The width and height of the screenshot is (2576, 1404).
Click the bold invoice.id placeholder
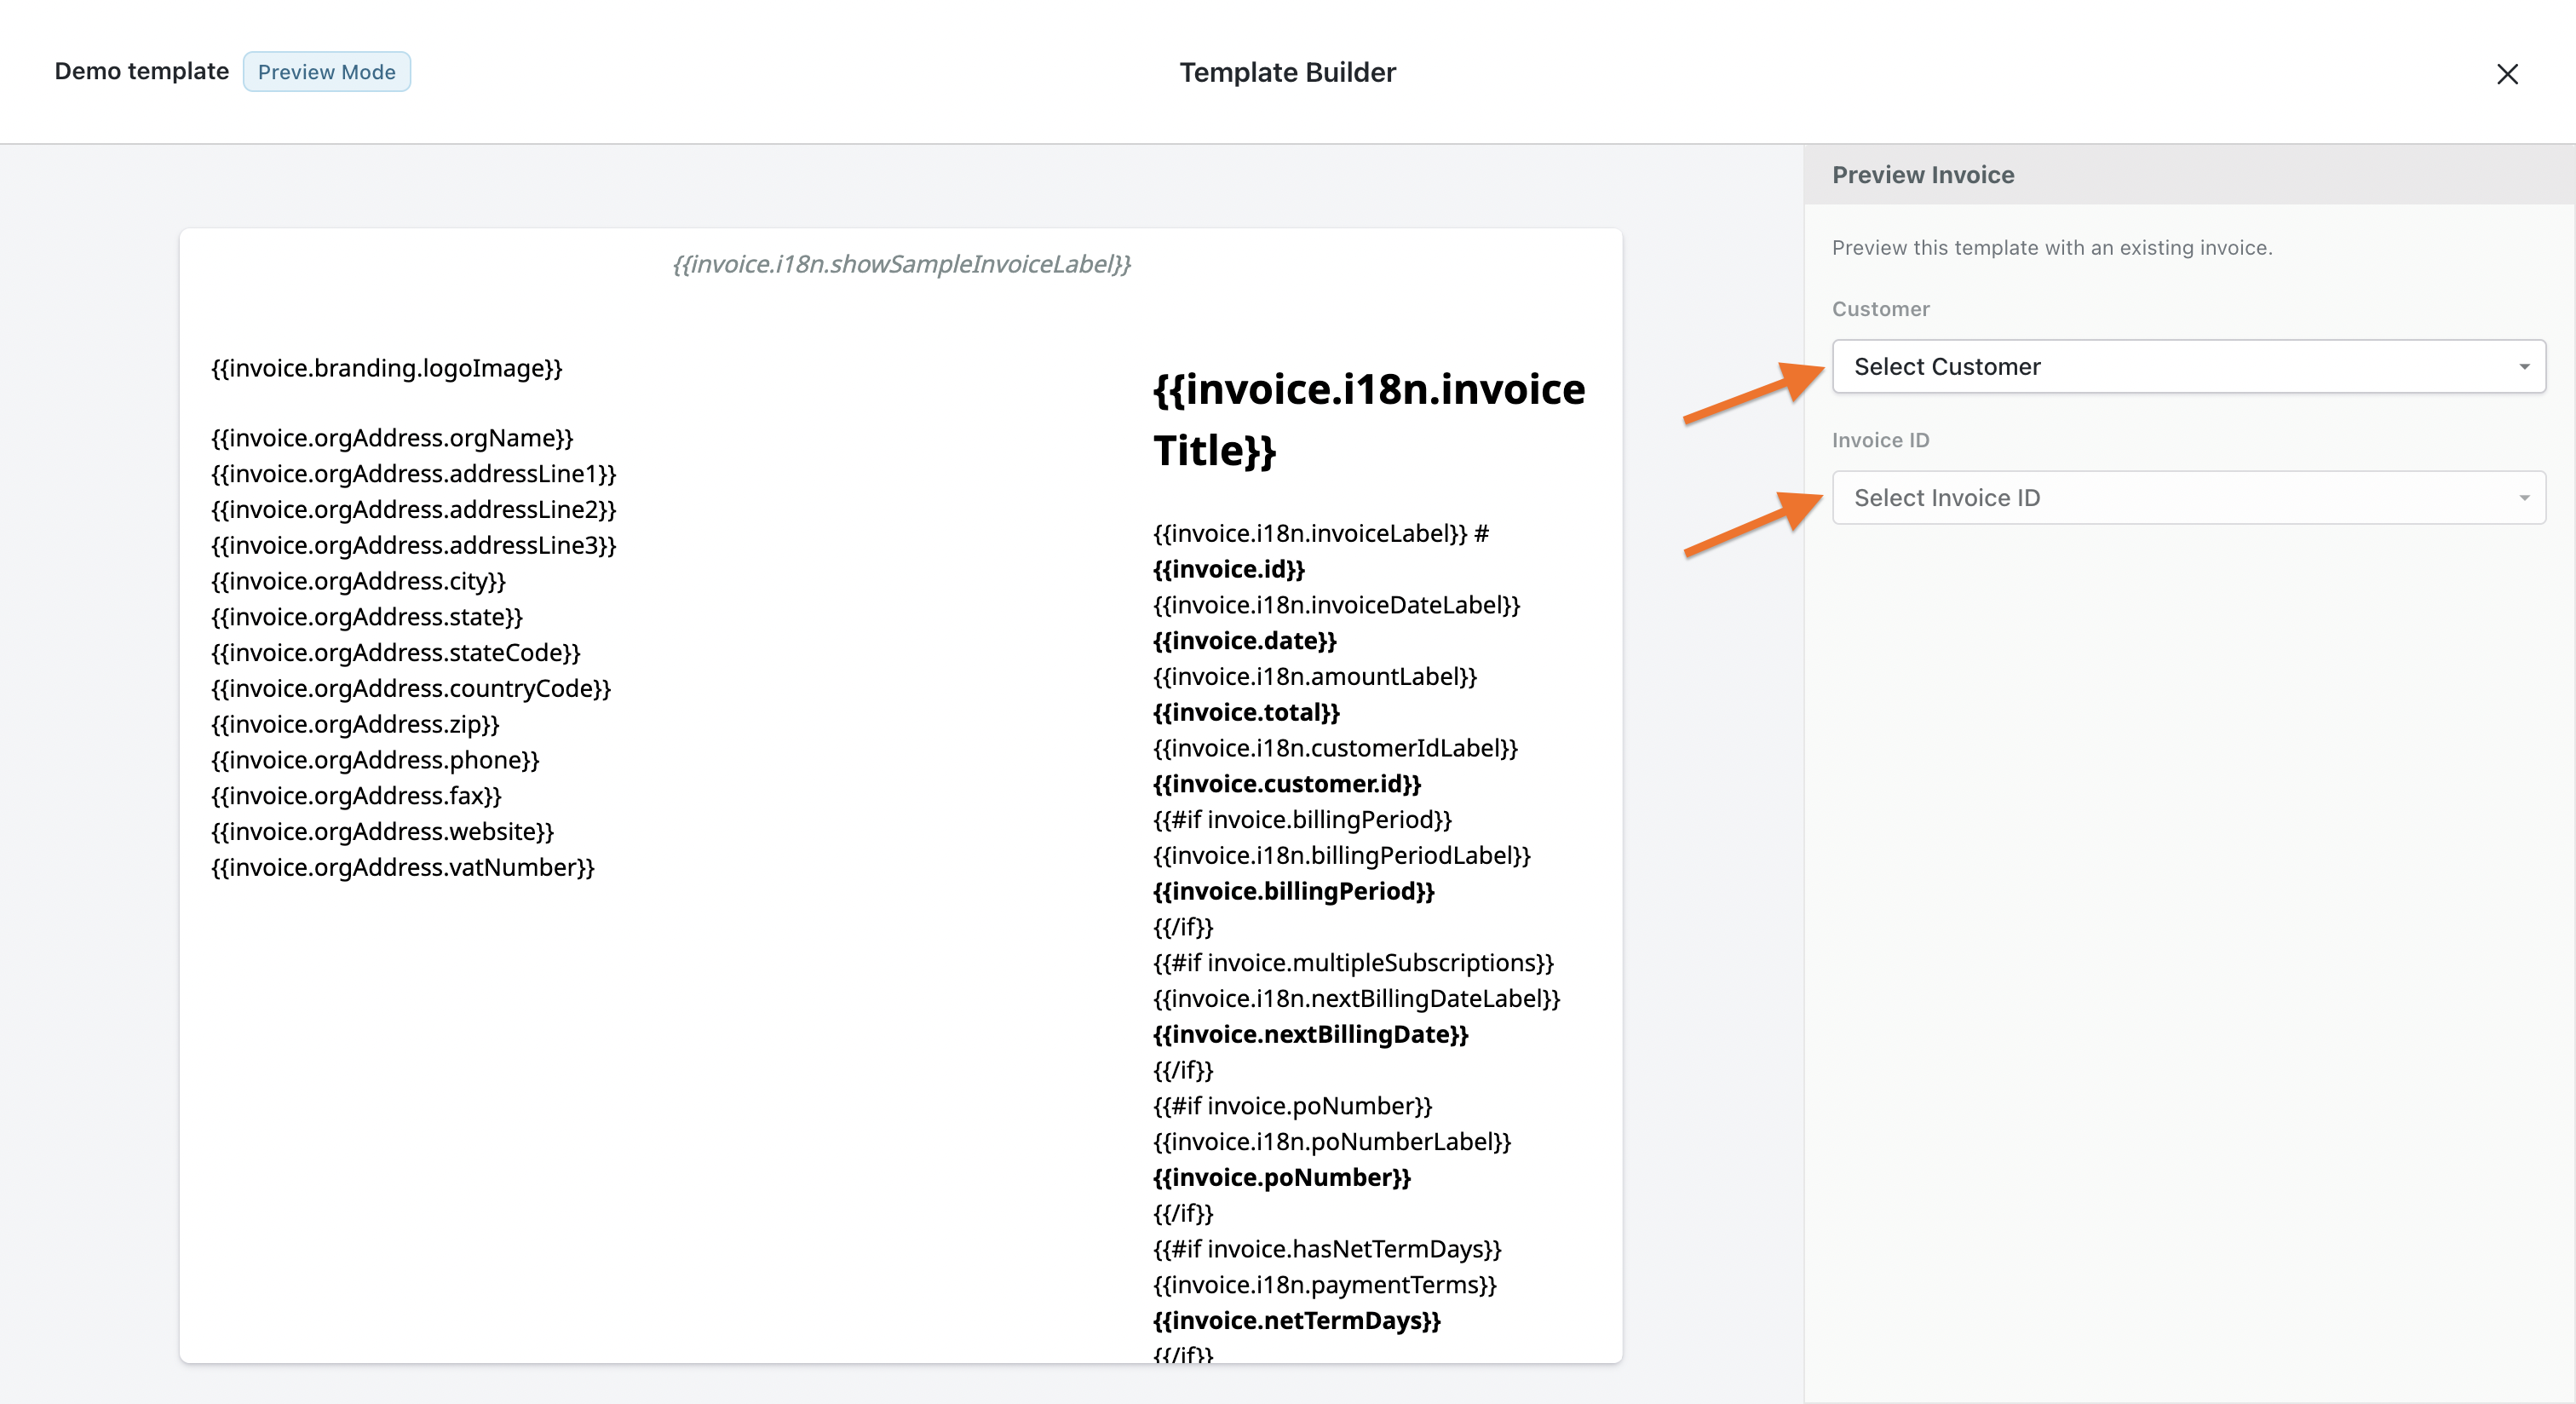coord(1228,569)
